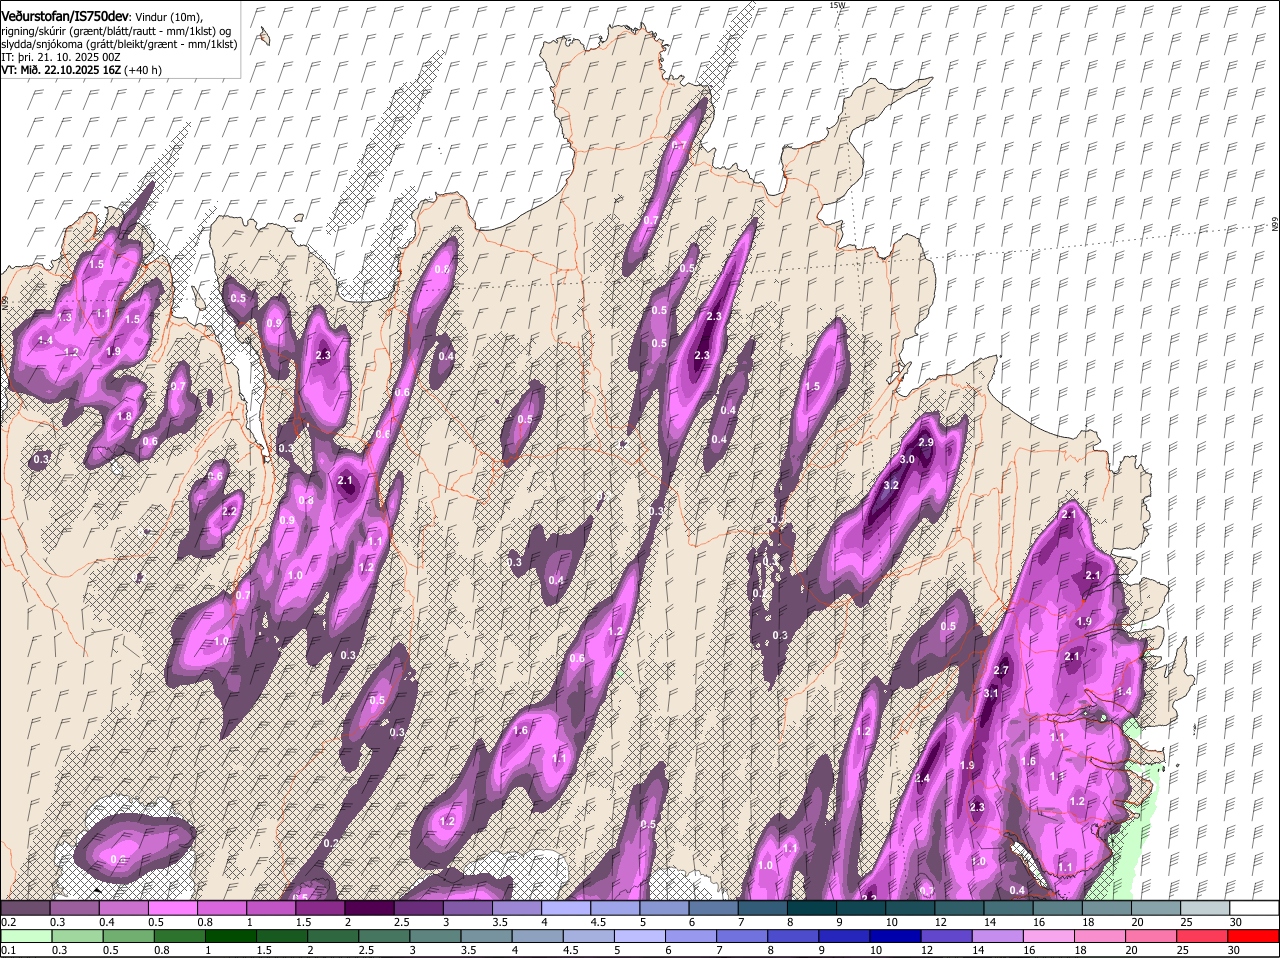Click the "1.3" precipitation value on the map
The width and height of the screenshot is (1280, 958).
pos(65,316)
